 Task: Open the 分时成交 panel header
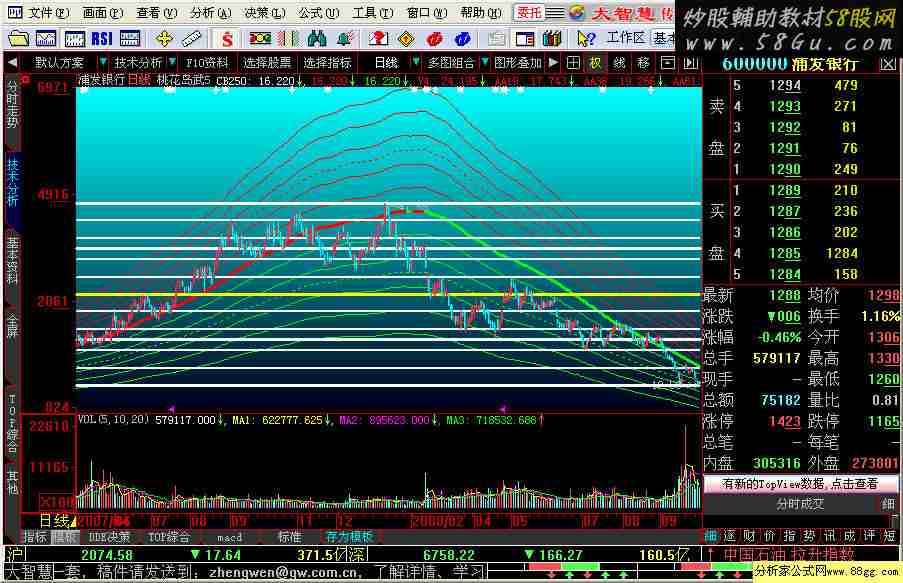(x=799, y=504)
